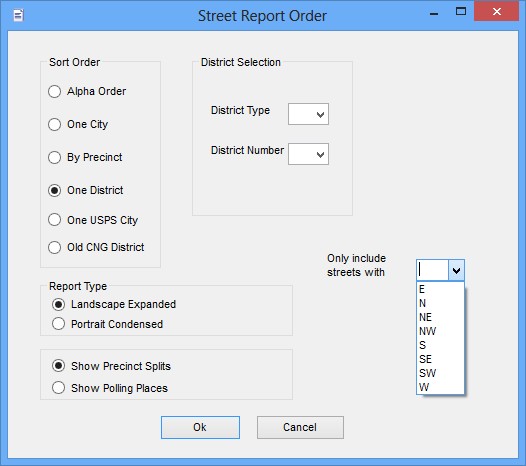
Task: Select the Alpha Order radio button
Action: 54,91
